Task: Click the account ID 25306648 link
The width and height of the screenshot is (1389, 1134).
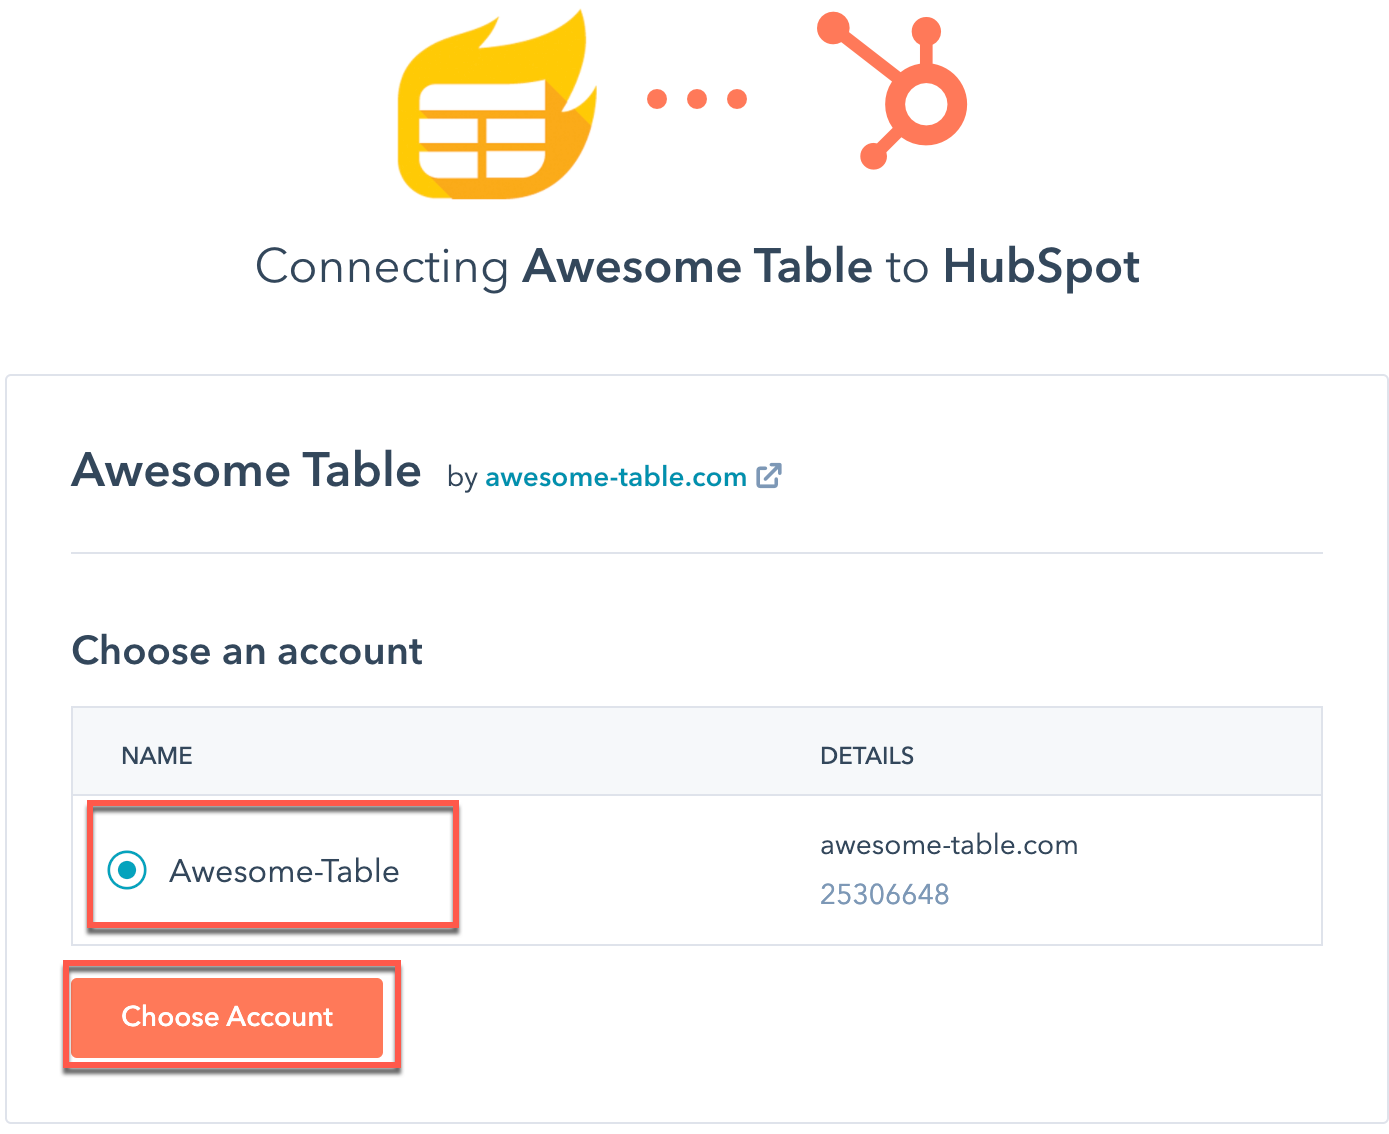Action: pyautogui.click(x=885, y=893)
